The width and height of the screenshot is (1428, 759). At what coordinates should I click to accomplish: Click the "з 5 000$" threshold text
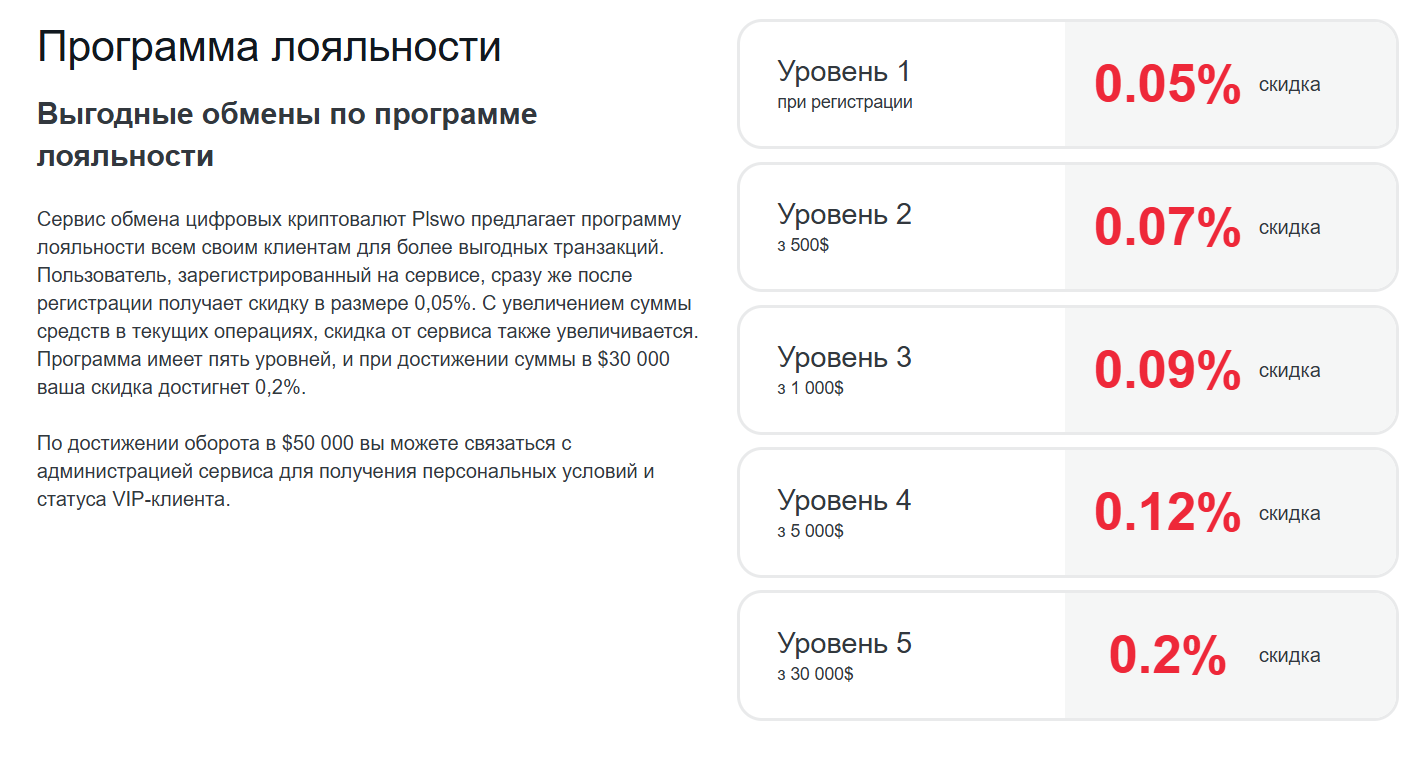810,531
